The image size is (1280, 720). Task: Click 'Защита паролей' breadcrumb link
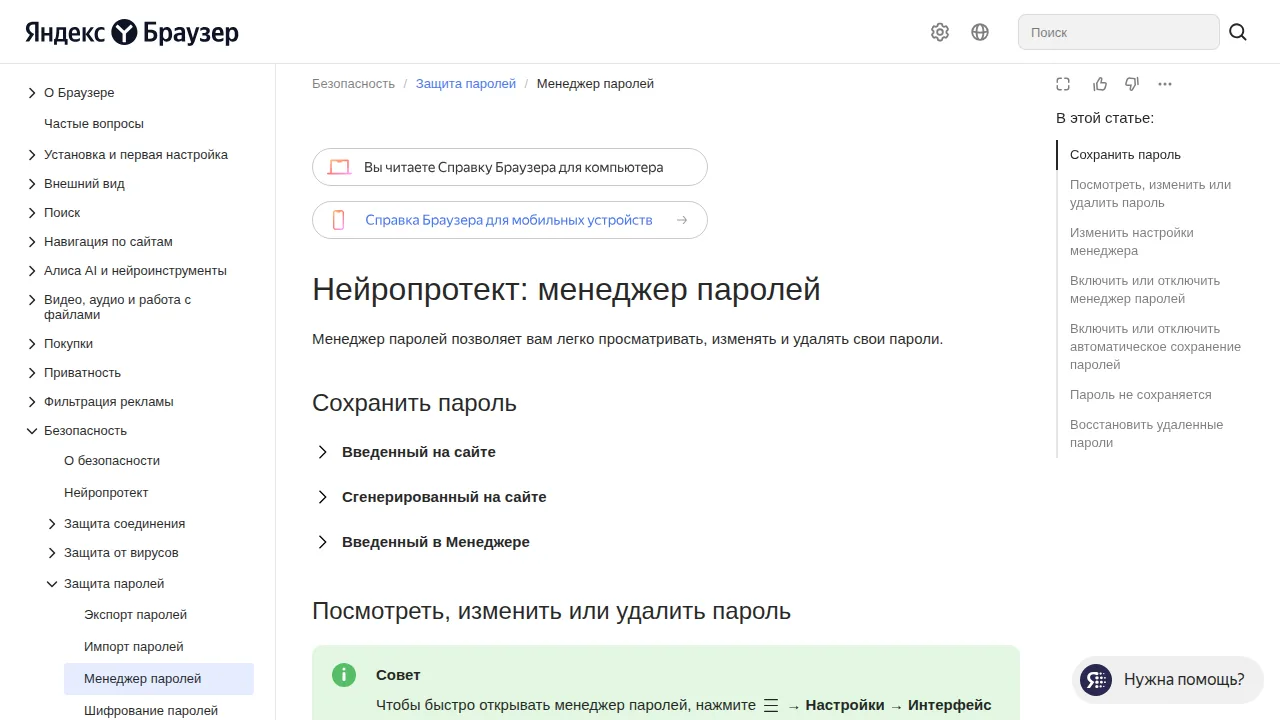tap(466, 84)
